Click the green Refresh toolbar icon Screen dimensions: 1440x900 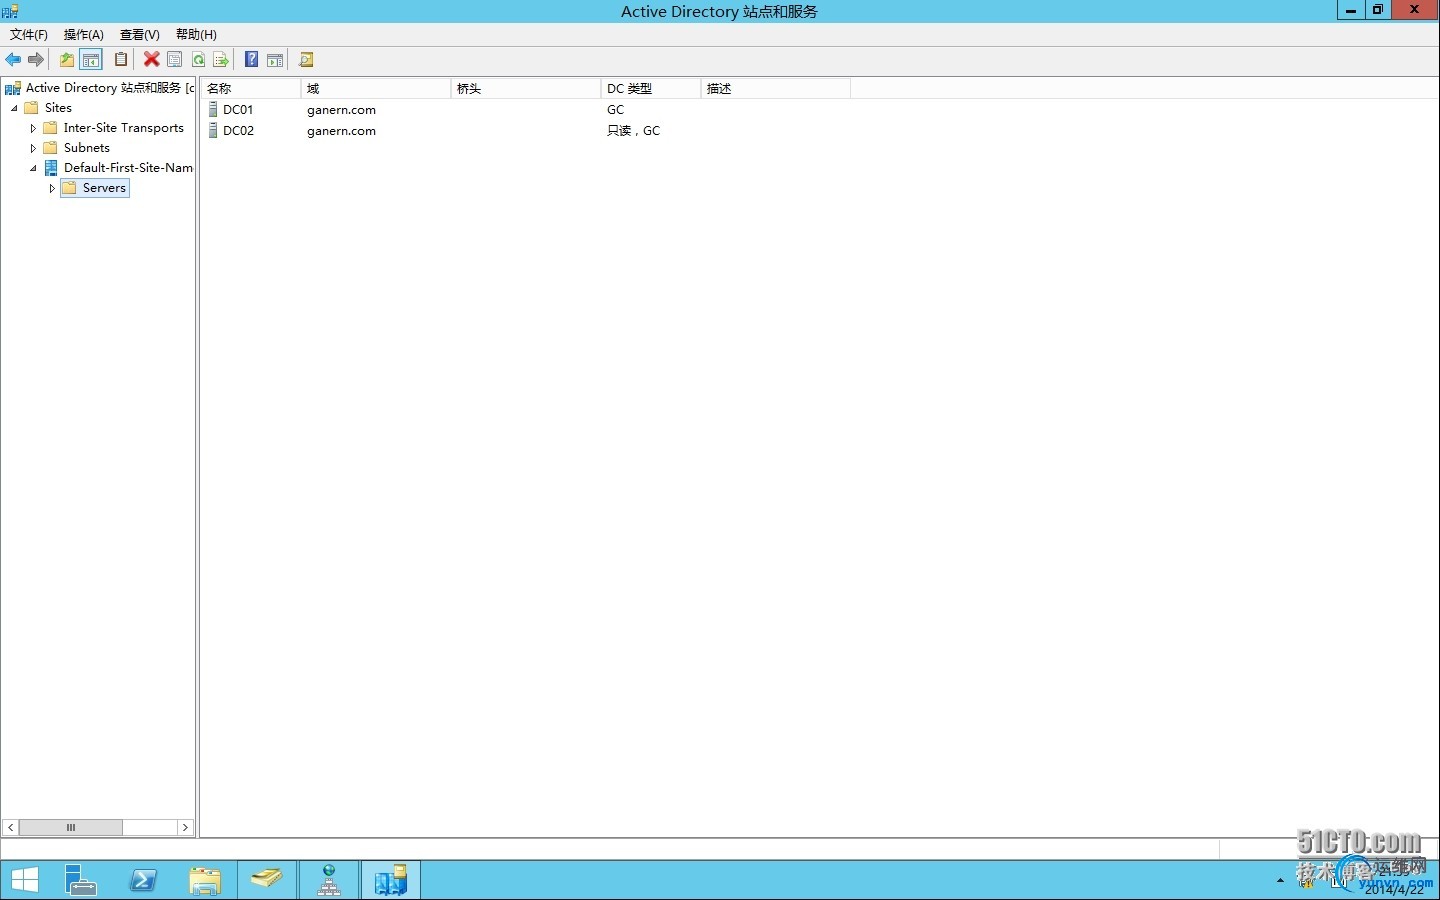pos(198,60)
